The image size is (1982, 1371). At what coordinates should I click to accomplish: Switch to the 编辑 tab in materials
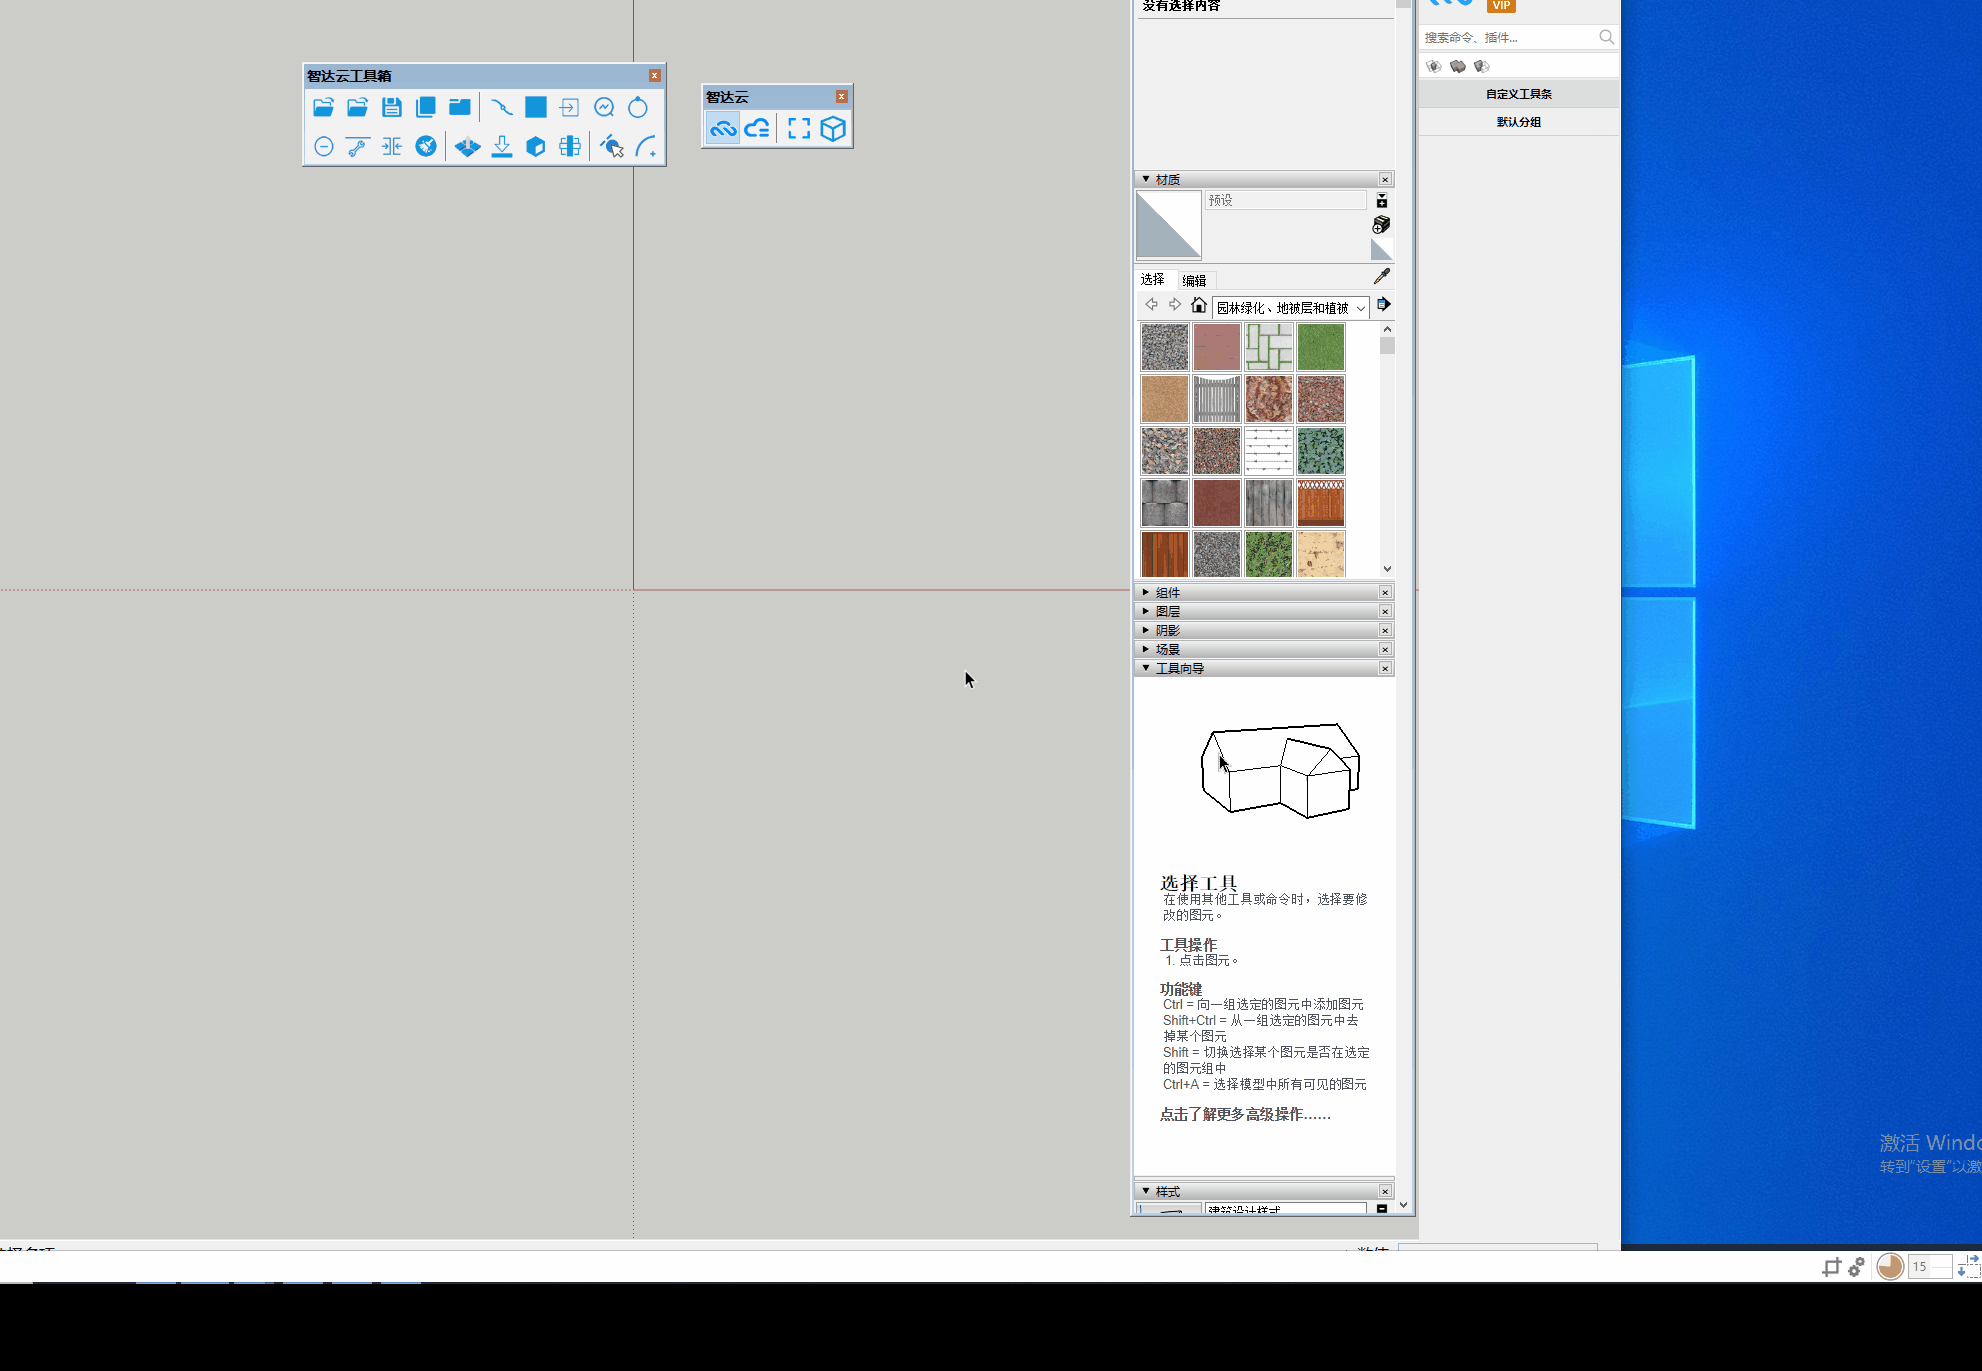[x=1194, y=281]
